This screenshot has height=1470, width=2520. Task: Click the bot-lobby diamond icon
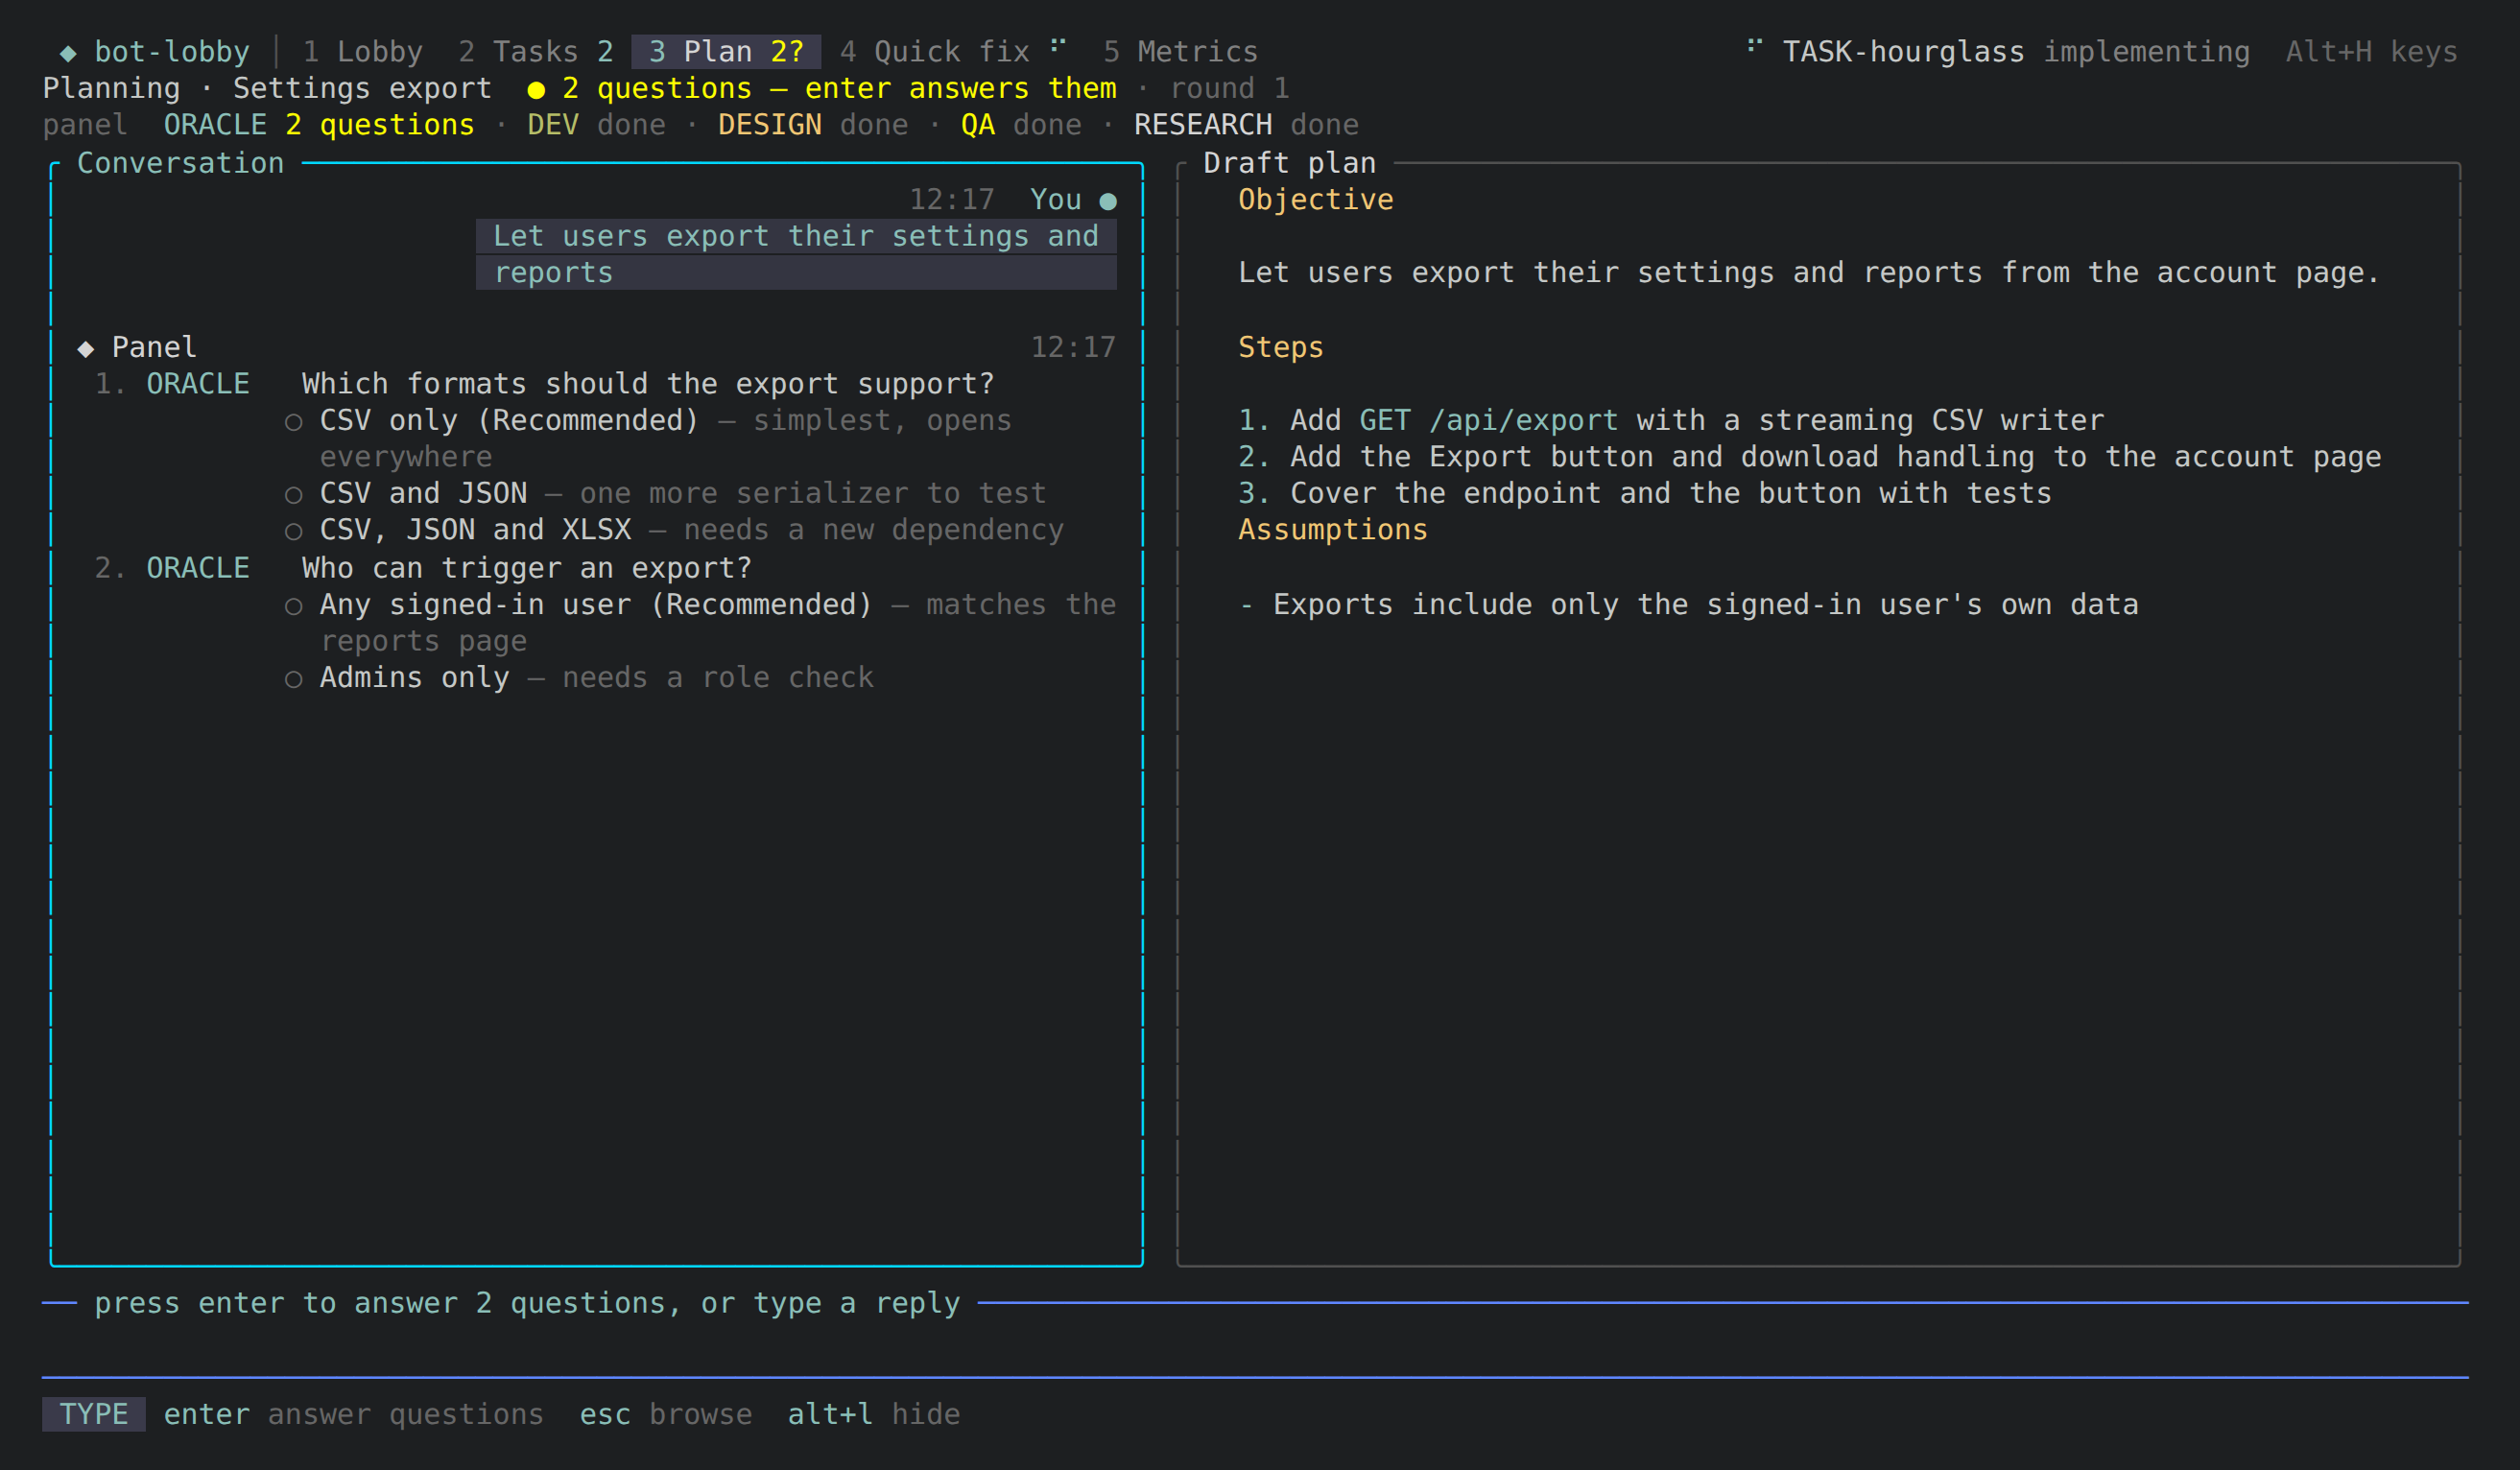68,52
